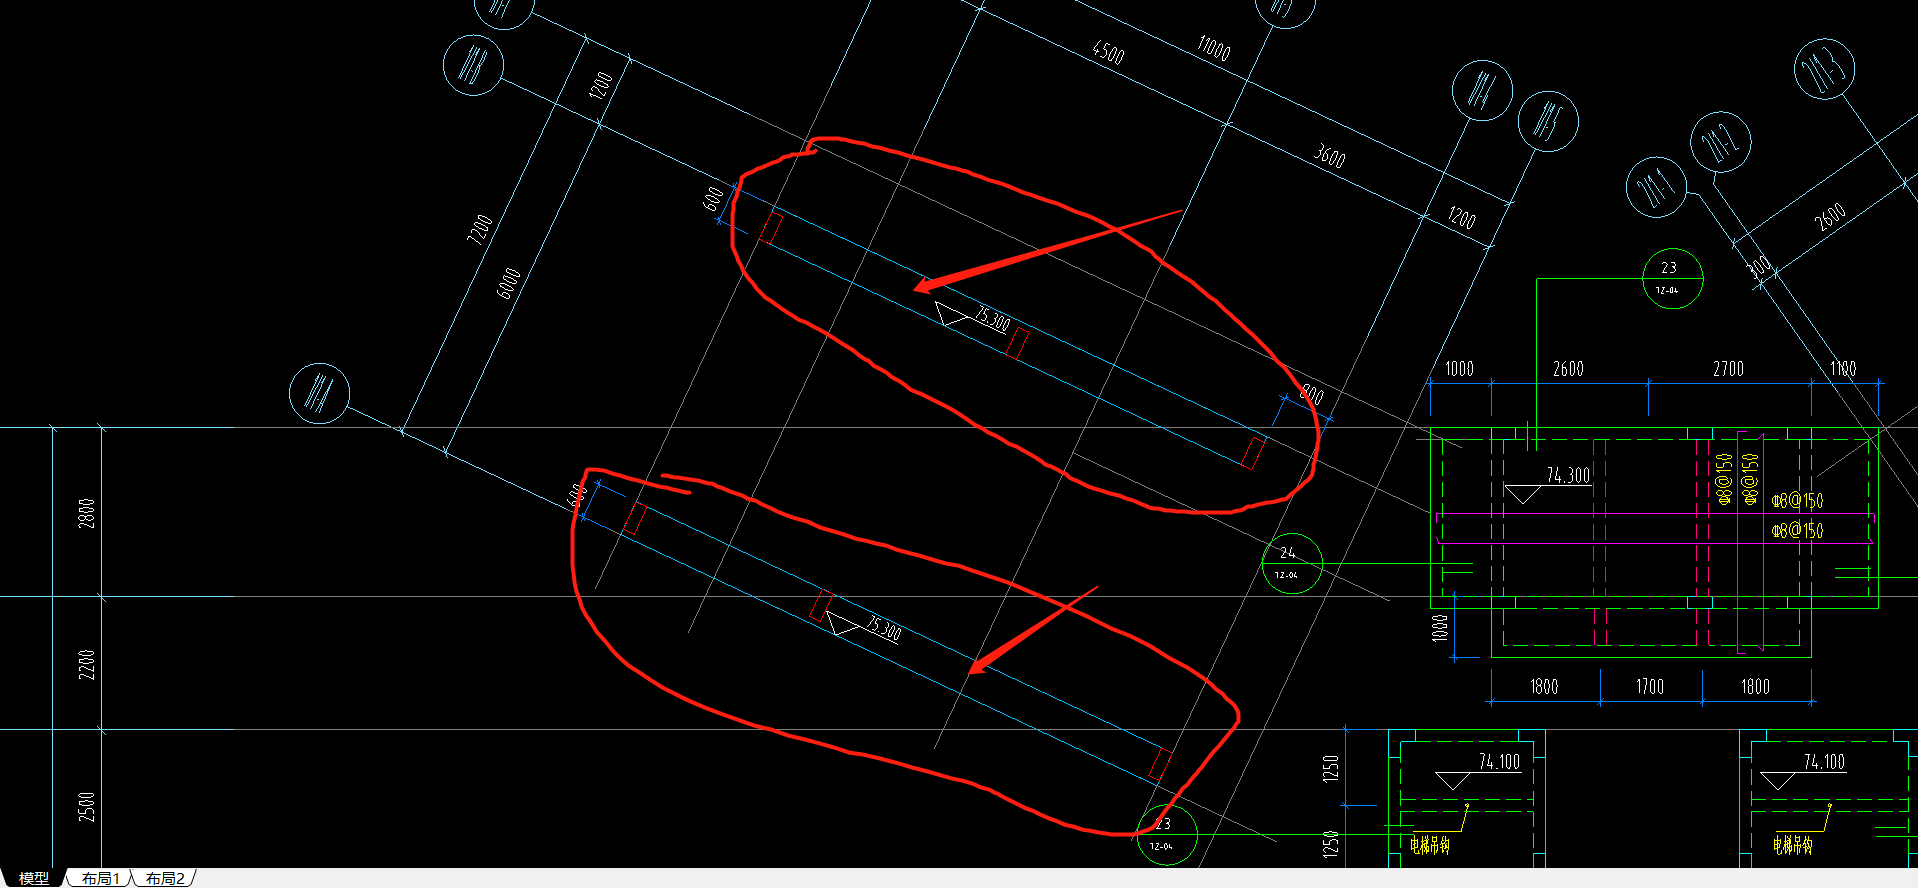Image resolution: width=1918 pixels, height=888 pixels.
Task: Select the 74.300 elevation label
Action: pyautogui.click(x=1568, y=475)
